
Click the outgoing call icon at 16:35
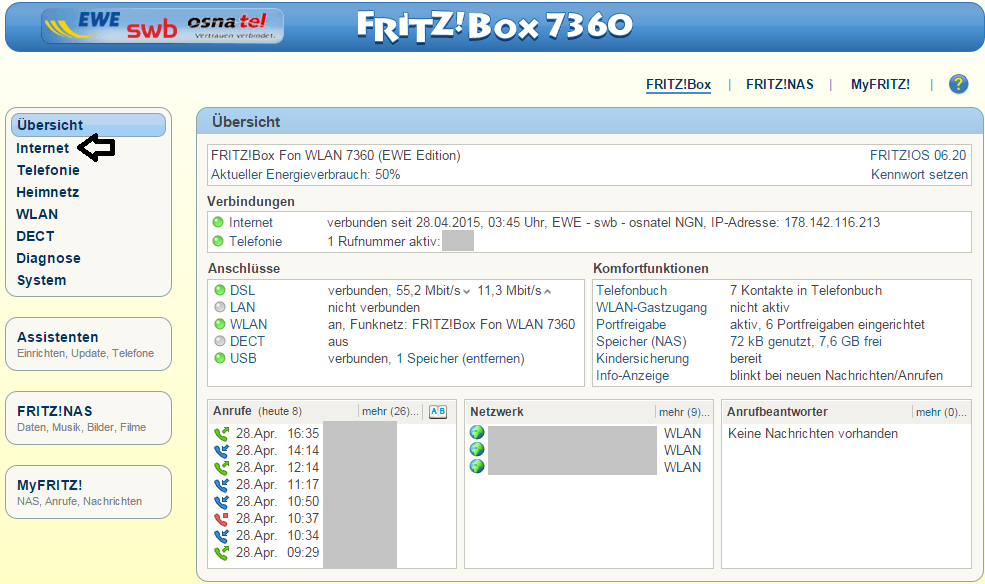tap(222, 434)
